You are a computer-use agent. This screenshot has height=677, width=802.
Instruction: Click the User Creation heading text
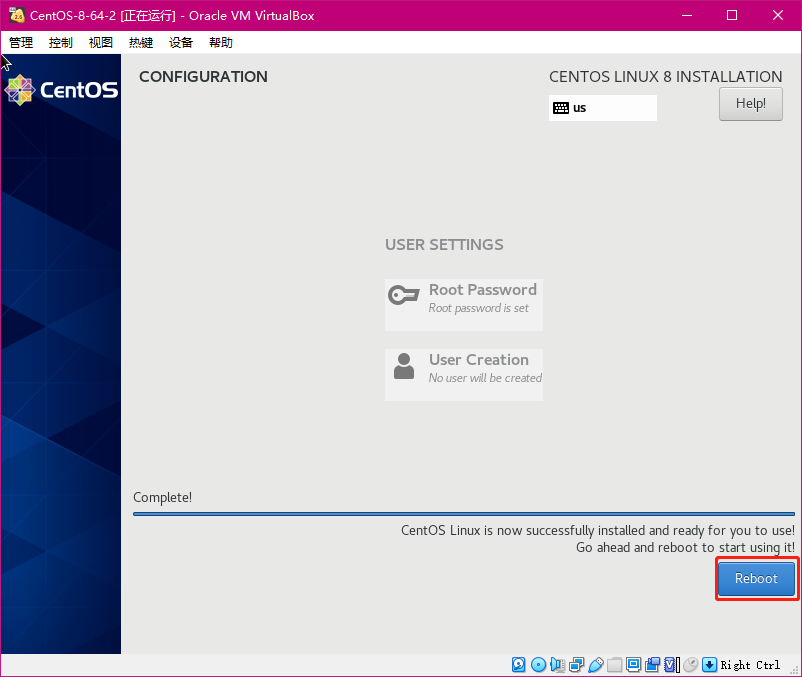[479, 359]
